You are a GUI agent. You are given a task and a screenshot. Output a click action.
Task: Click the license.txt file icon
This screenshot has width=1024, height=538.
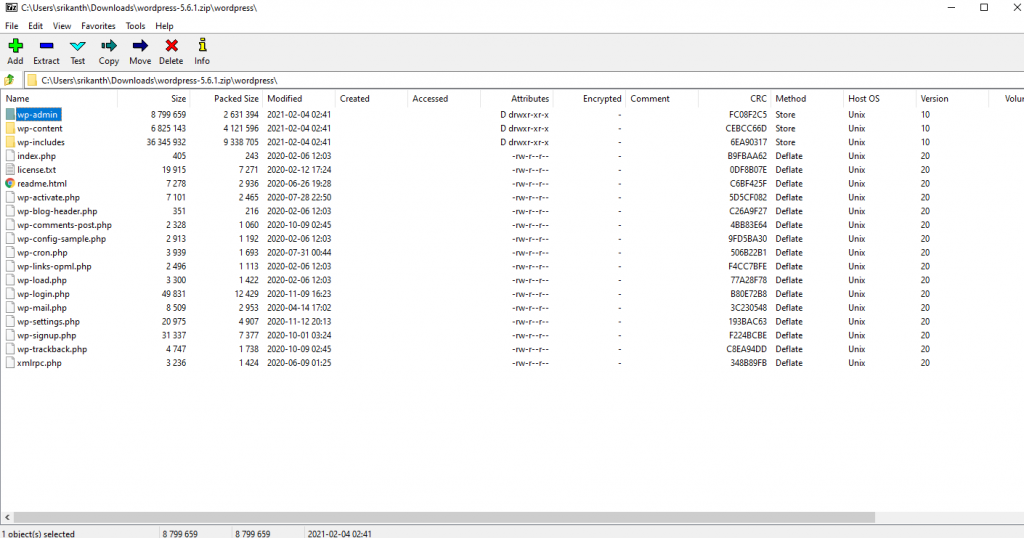[x=10, y=170]
